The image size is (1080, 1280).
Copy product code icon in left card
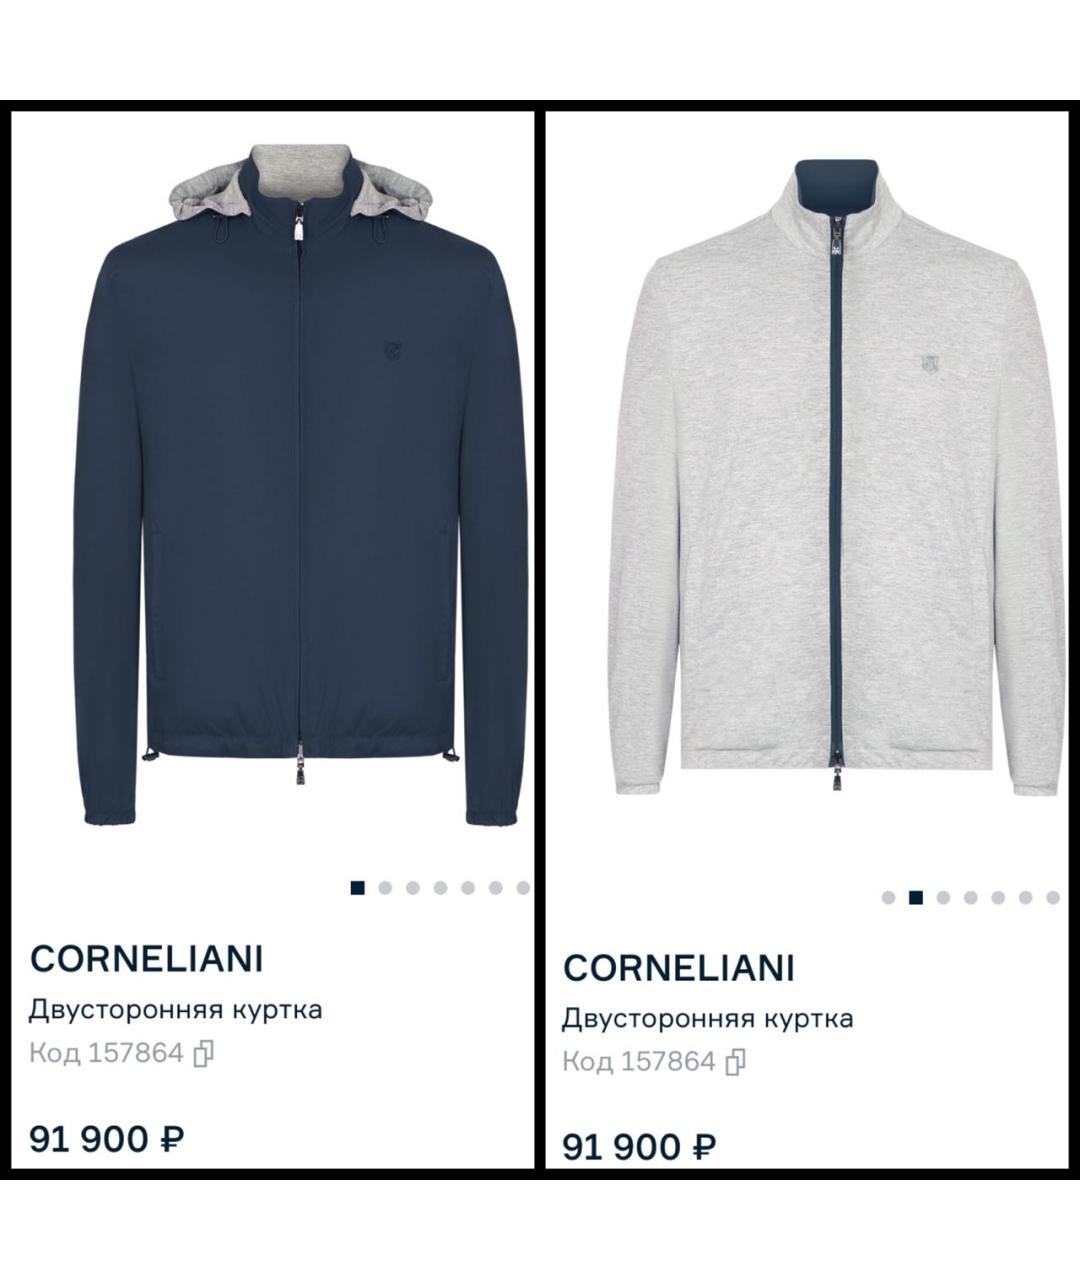point(205,1053)
